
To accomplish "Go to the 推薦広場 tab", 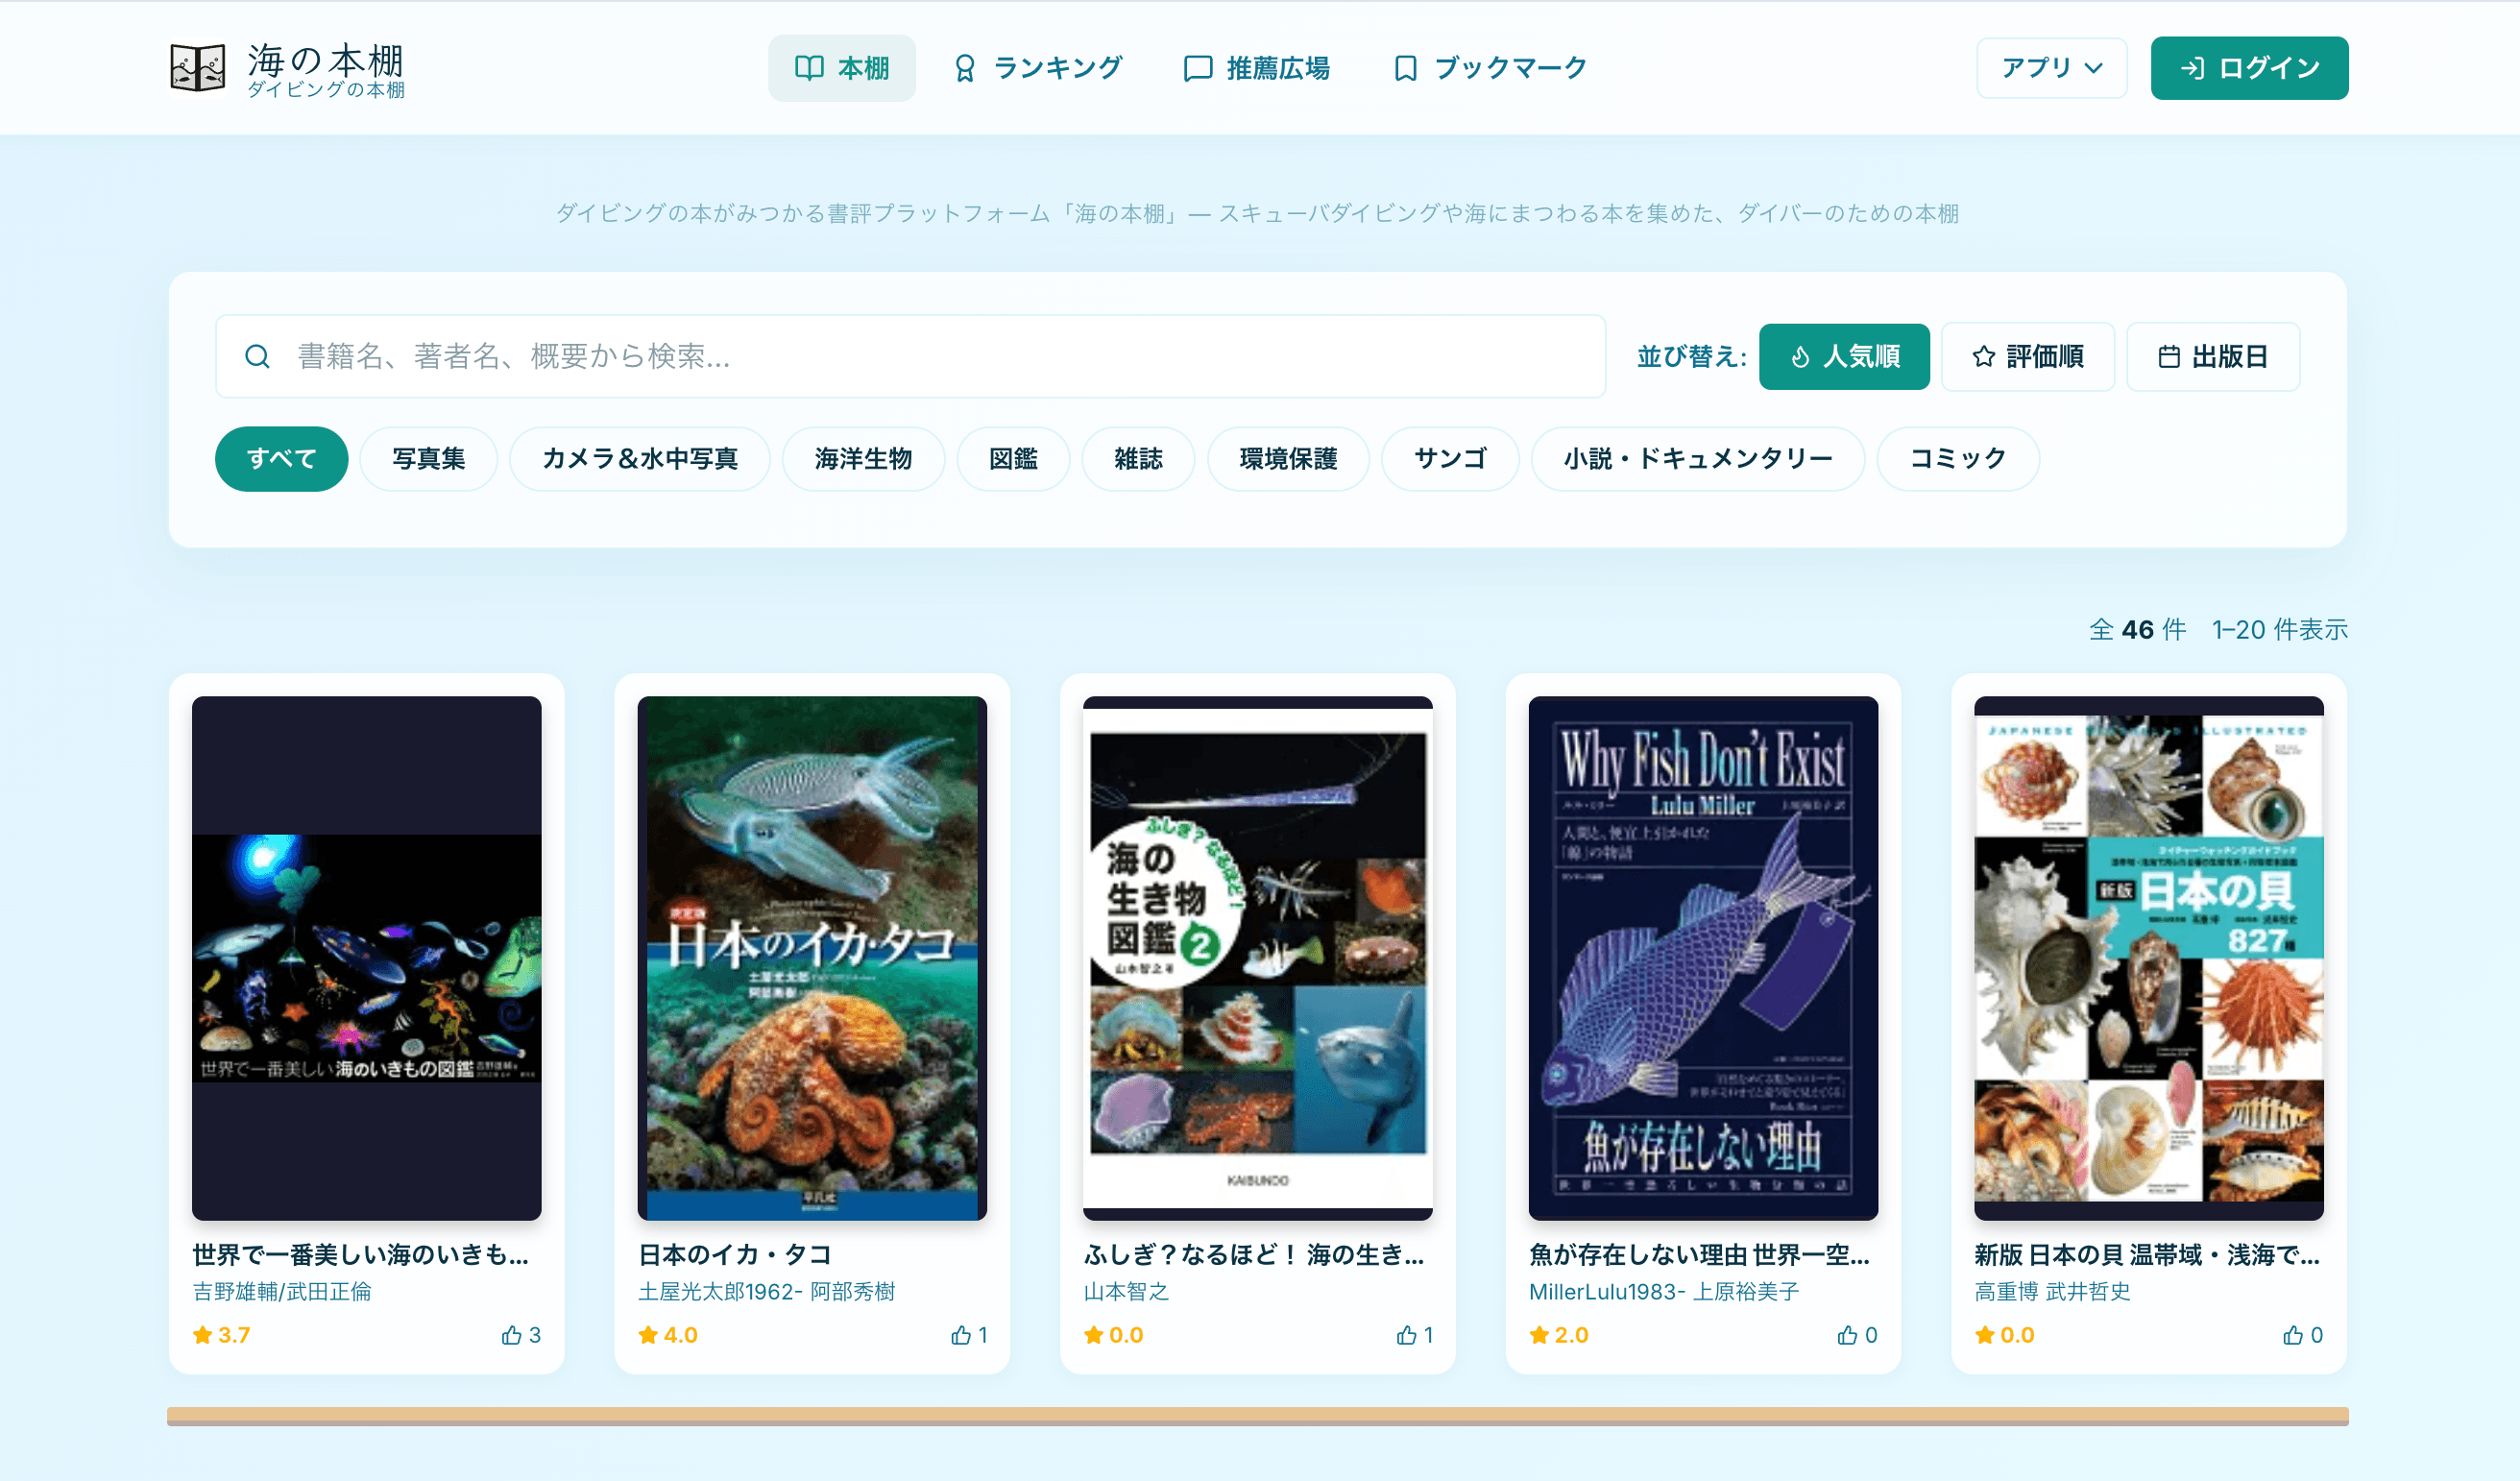I will [1257, 68].
